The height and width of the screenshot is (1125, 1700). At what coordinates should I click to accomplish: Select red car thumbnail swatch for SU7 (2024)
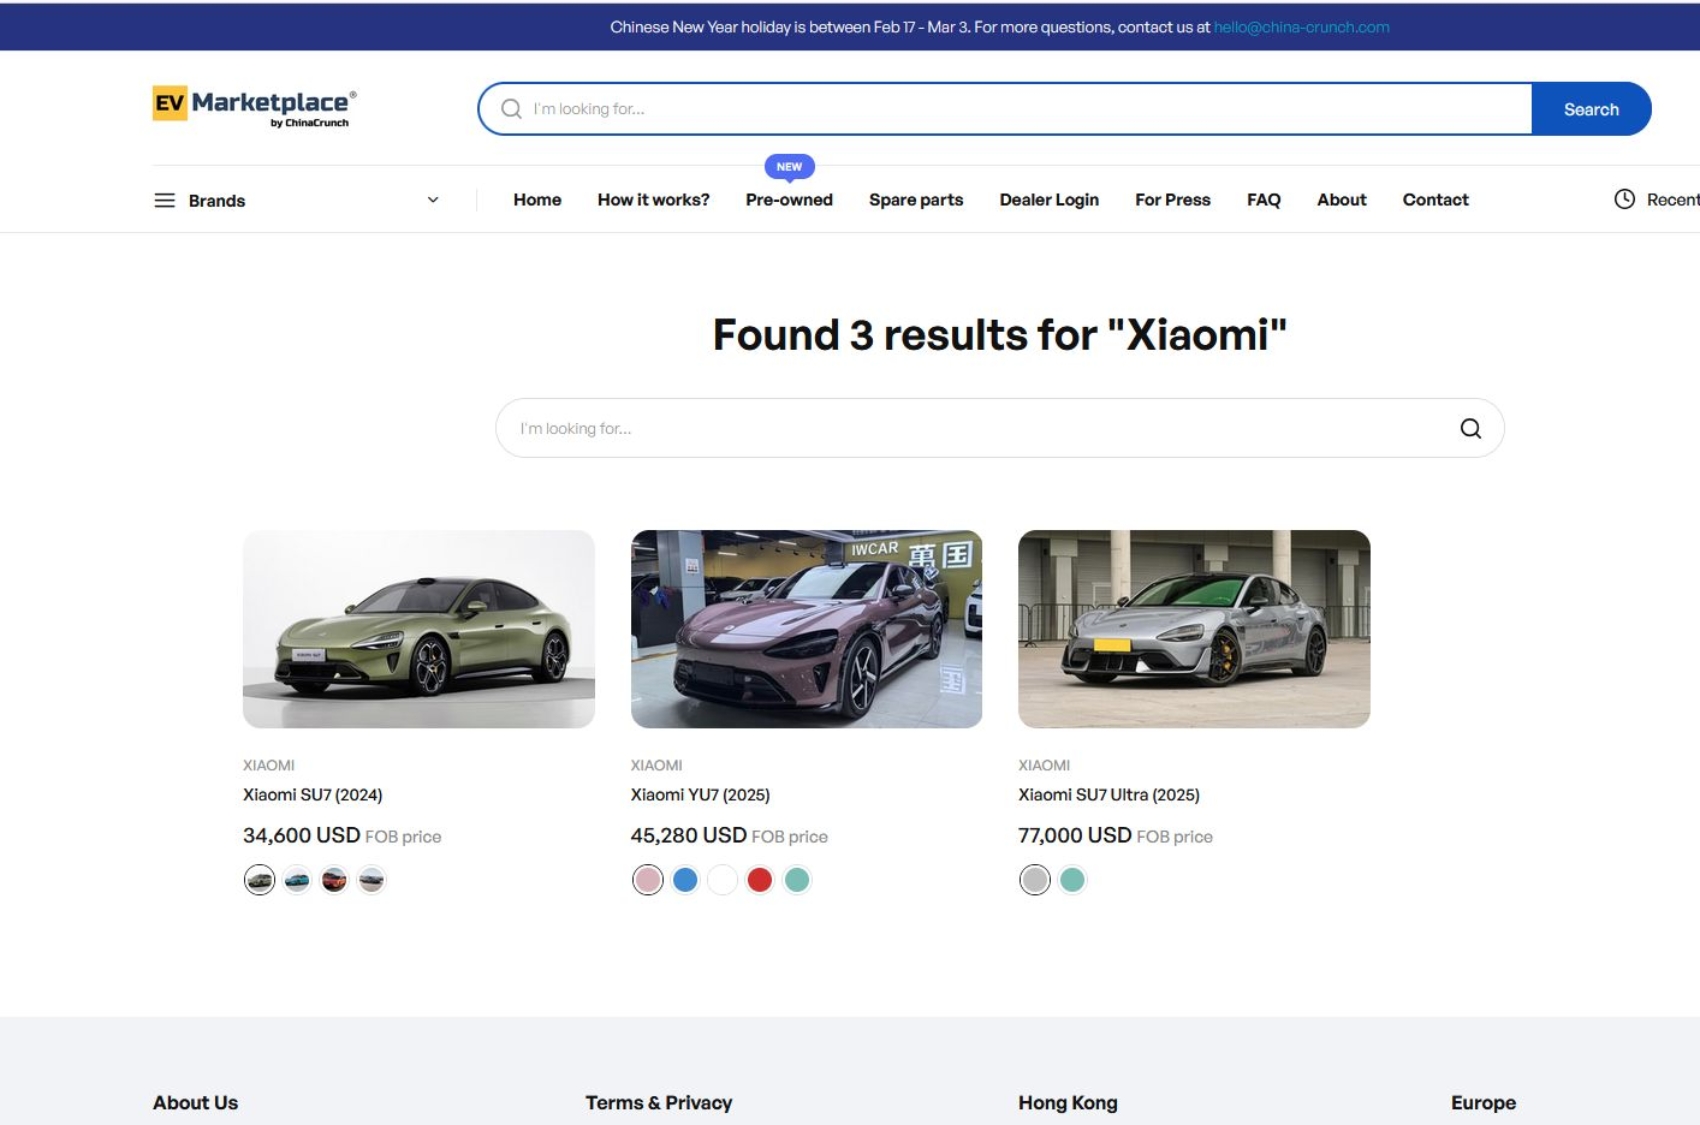coord(334,880)
